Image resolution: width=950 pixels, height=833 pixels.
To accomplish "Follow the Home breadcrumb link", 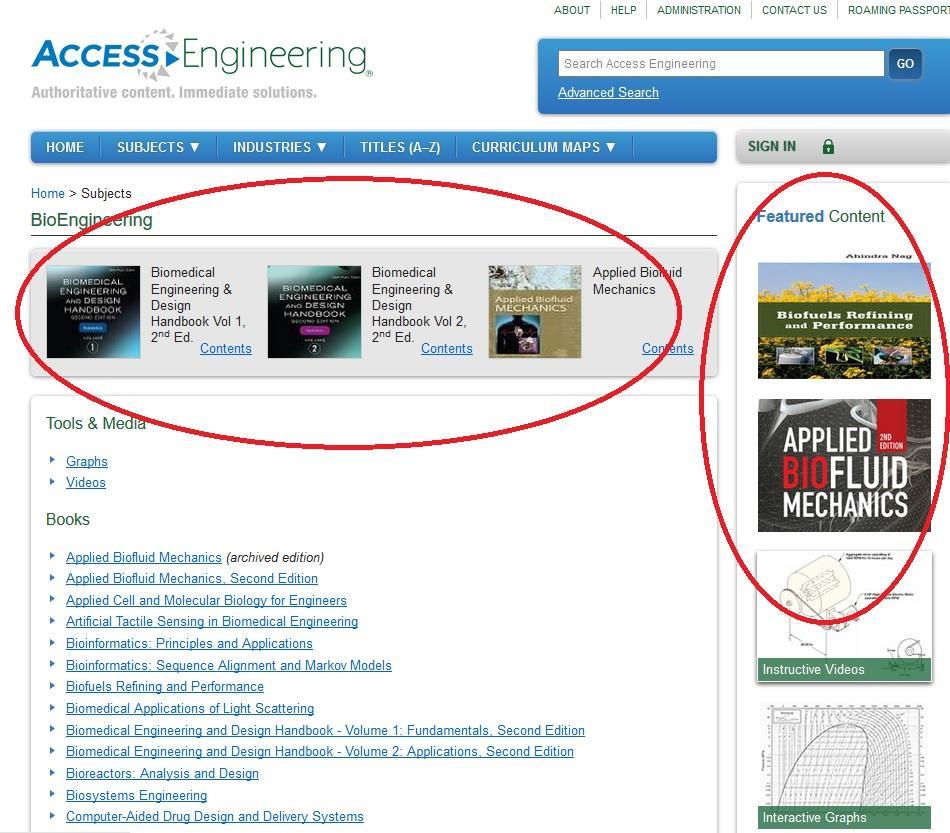I will [47, 193].
